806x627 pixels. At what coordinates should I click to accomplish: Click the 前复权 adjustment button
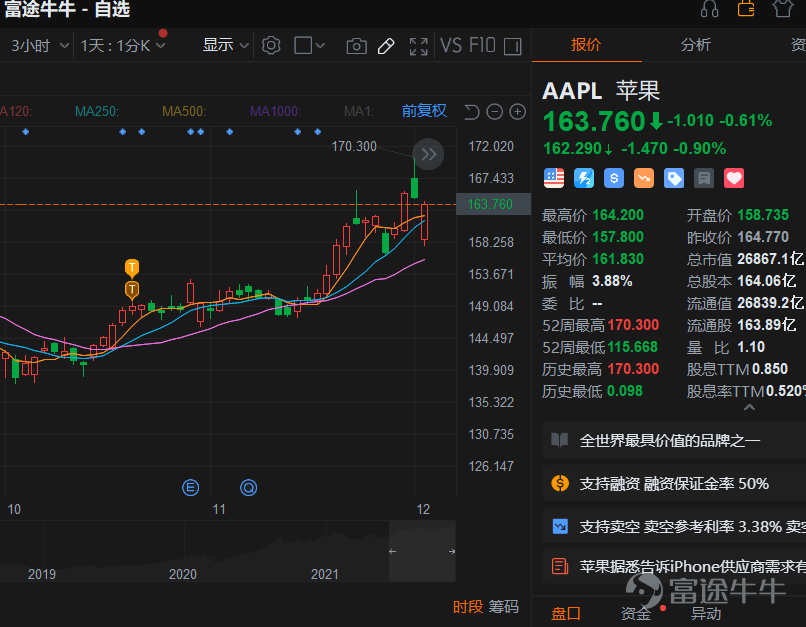[x=424, y=111]
